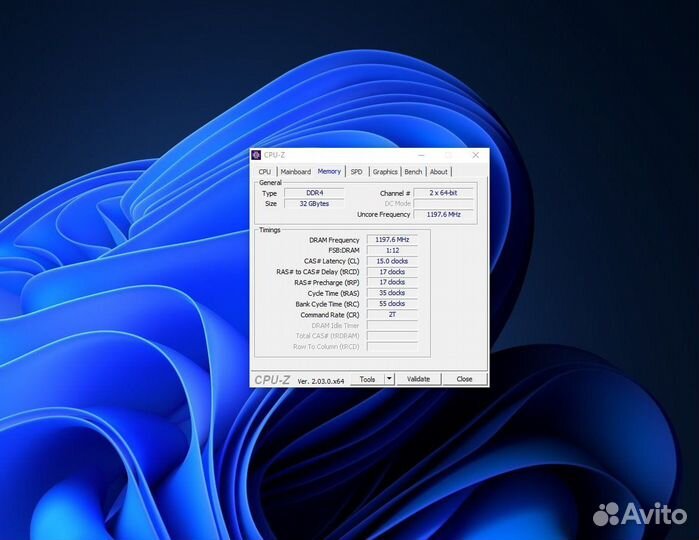699x540 pixels.
Task: Click the Tools button
Action: pos(367,379)
